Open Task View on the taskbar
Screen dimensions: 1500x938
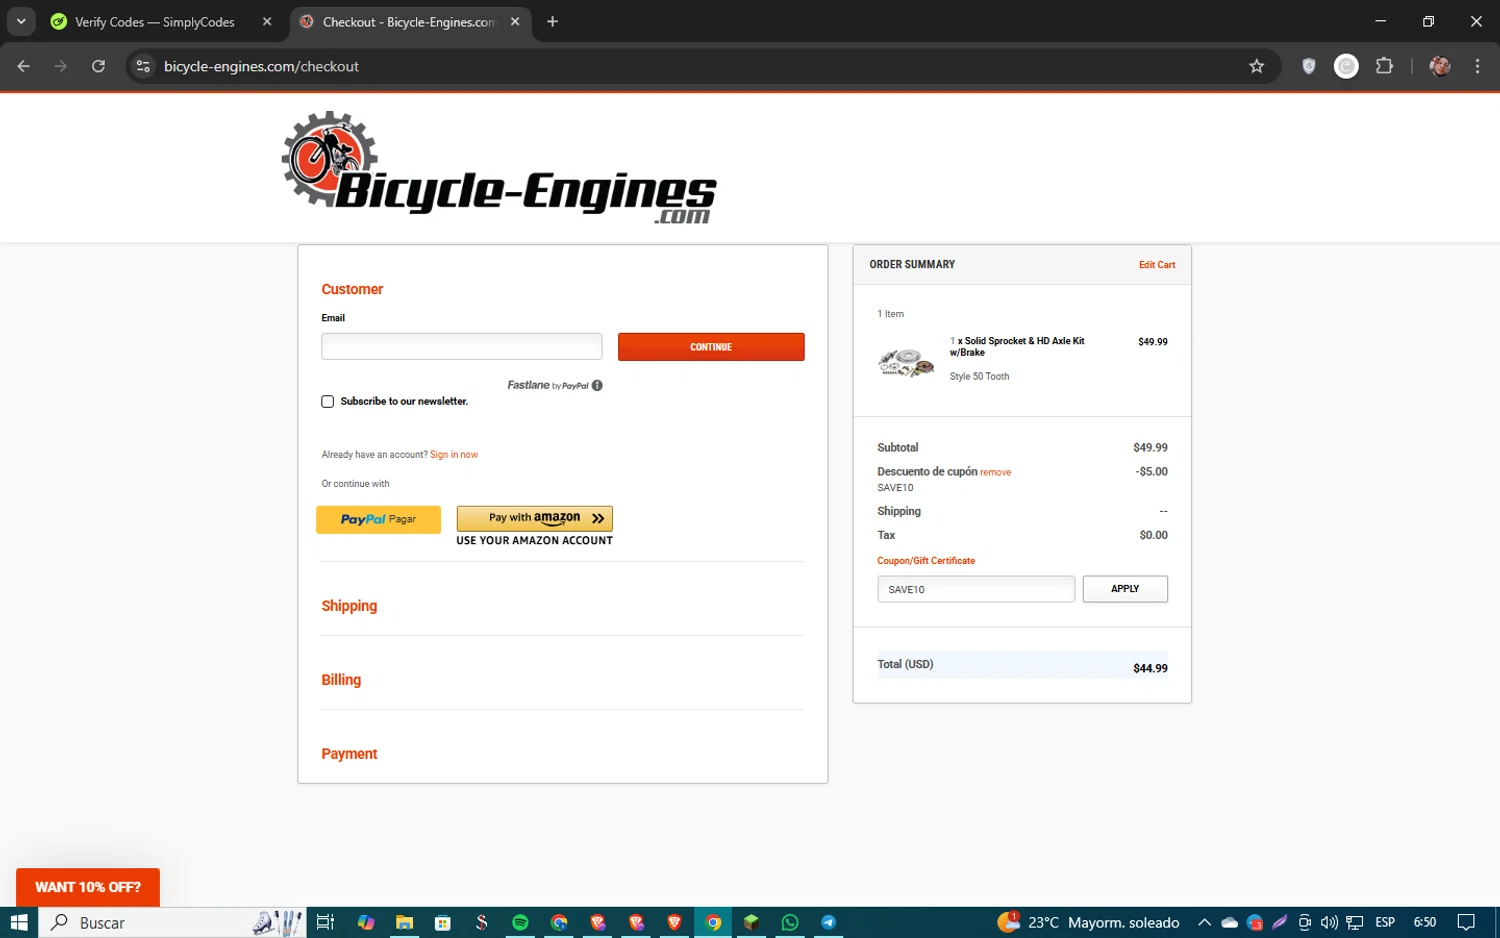coord(325,922)
